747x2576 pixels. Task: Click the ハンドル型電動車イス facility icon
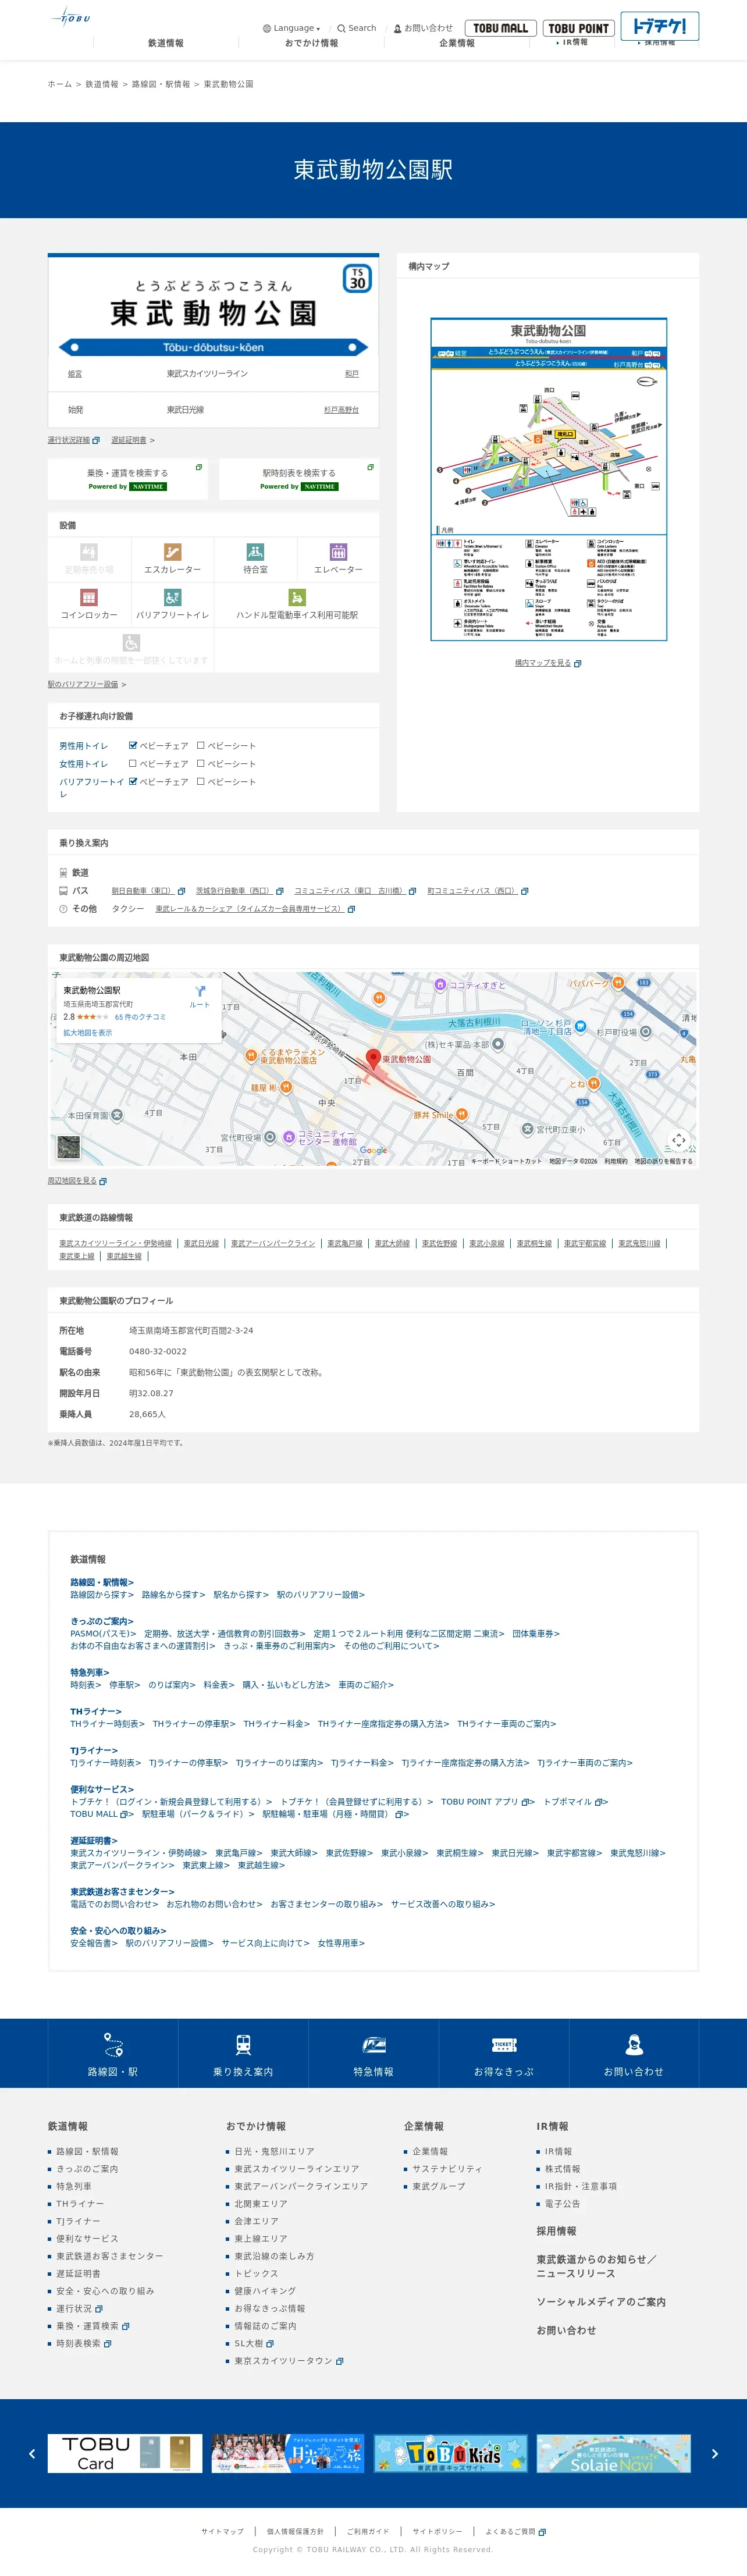coord(297,597)
